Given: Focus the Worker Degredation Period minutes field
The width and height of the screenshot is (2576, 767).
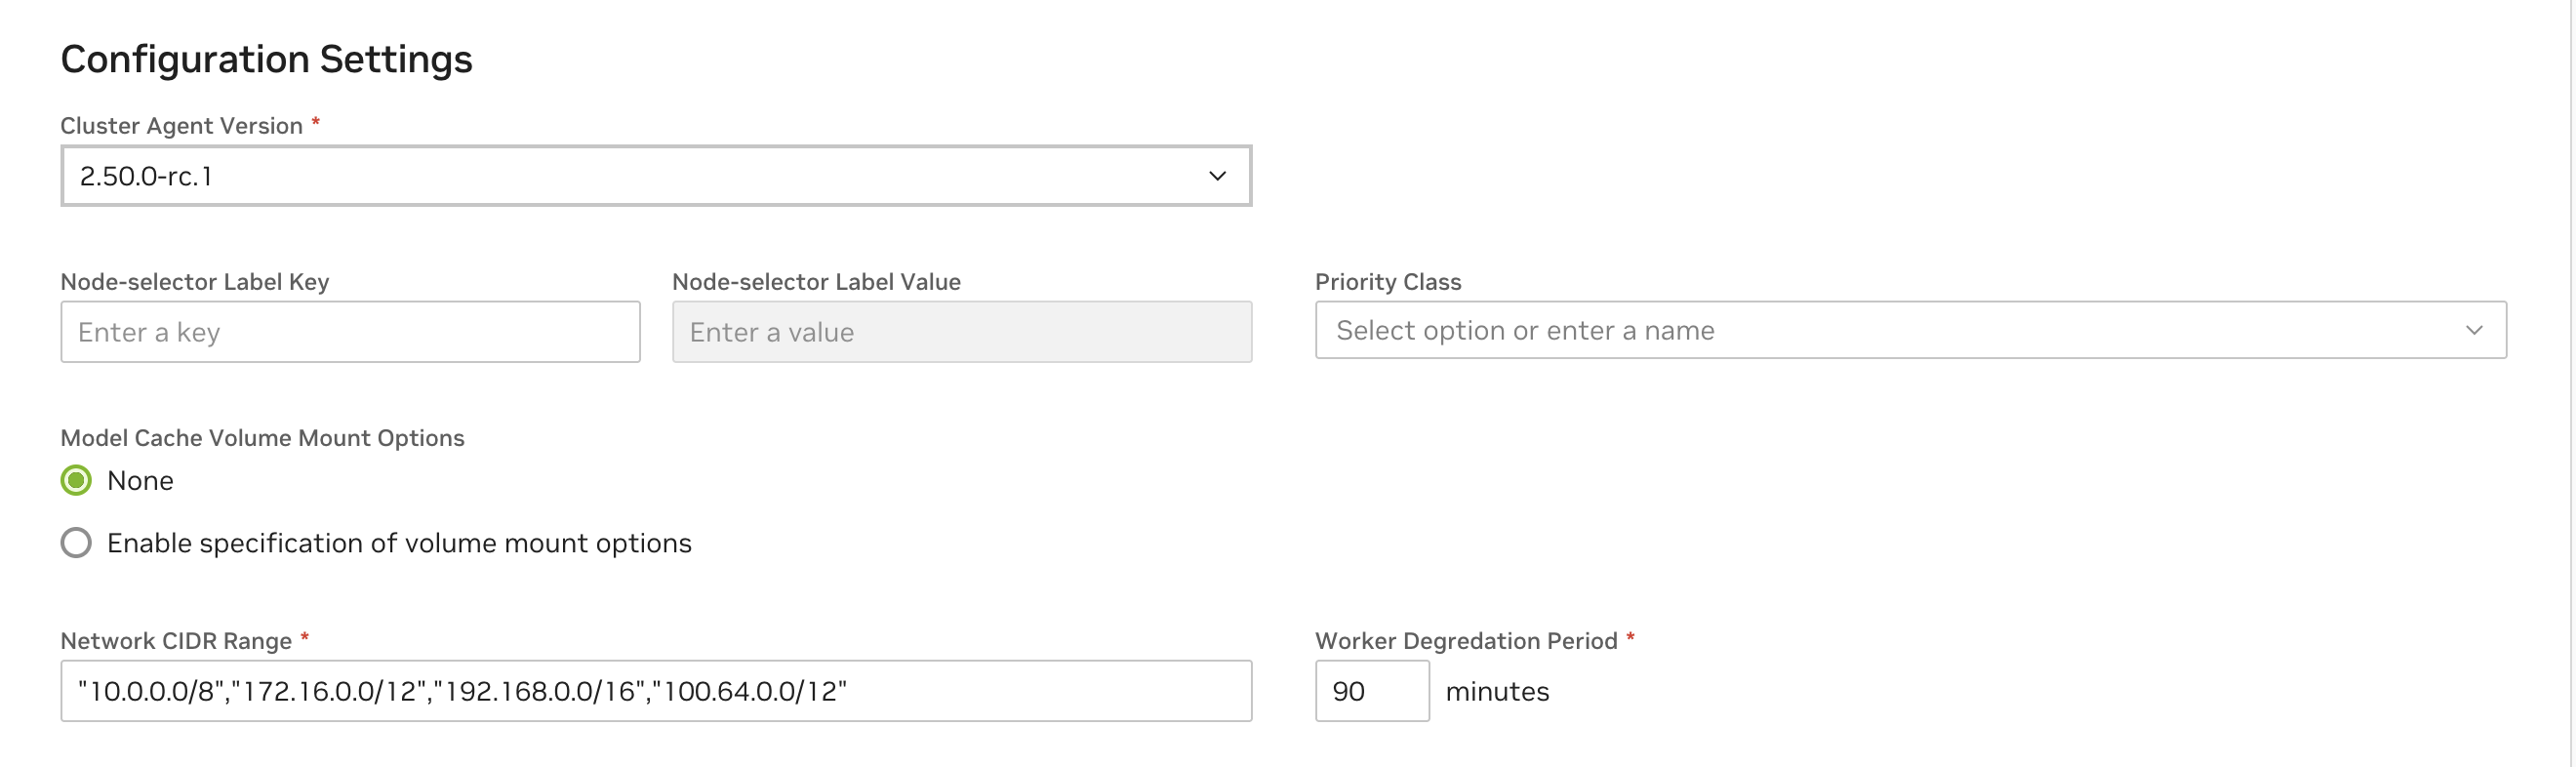Looking at the screenshot, I should (x=1371, y=691).
